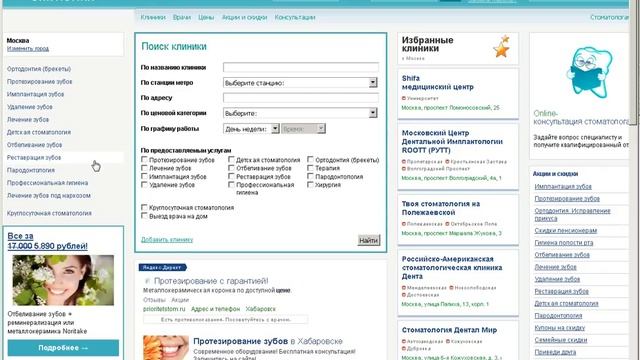Image resolution: width=640 pixels, height=360 pixels.
Task: Open the price category dropdown
Action: pyautogui.click(x=300, y=113)
